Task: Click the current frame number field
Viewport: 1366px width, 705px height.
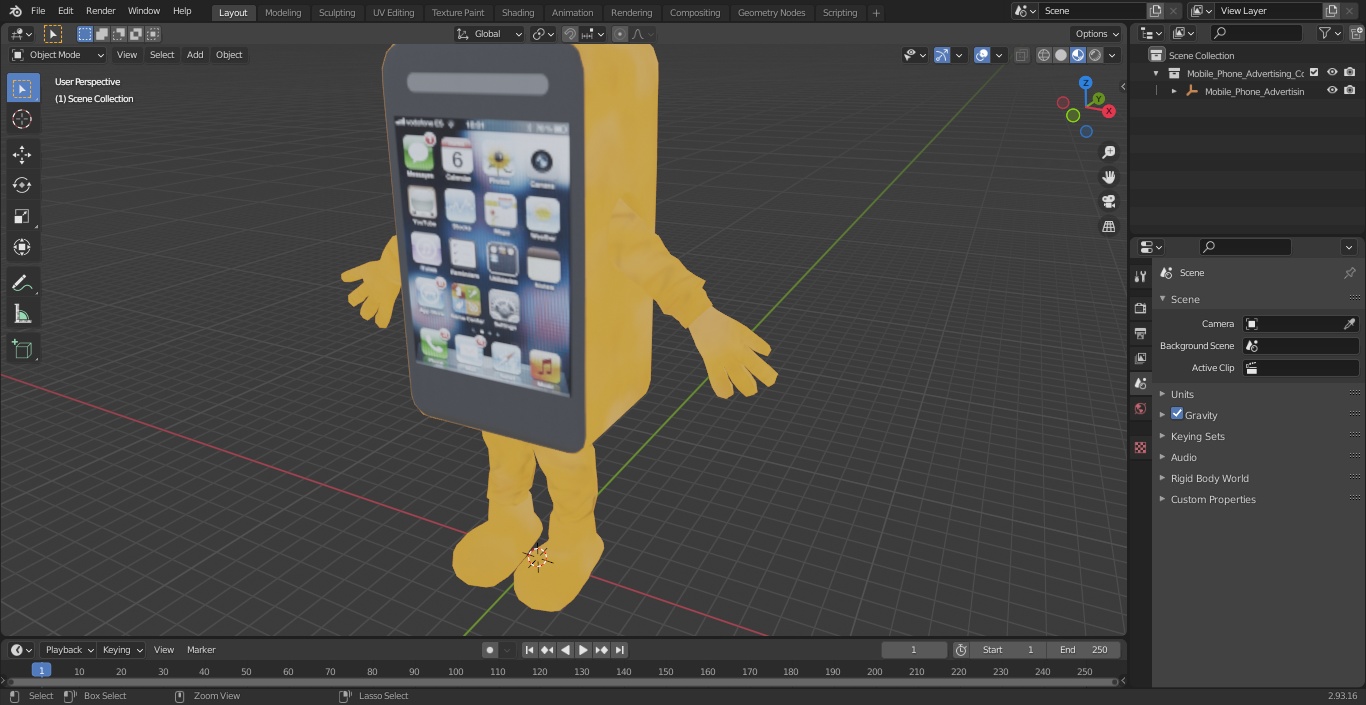Action: (x=913, y=650)
